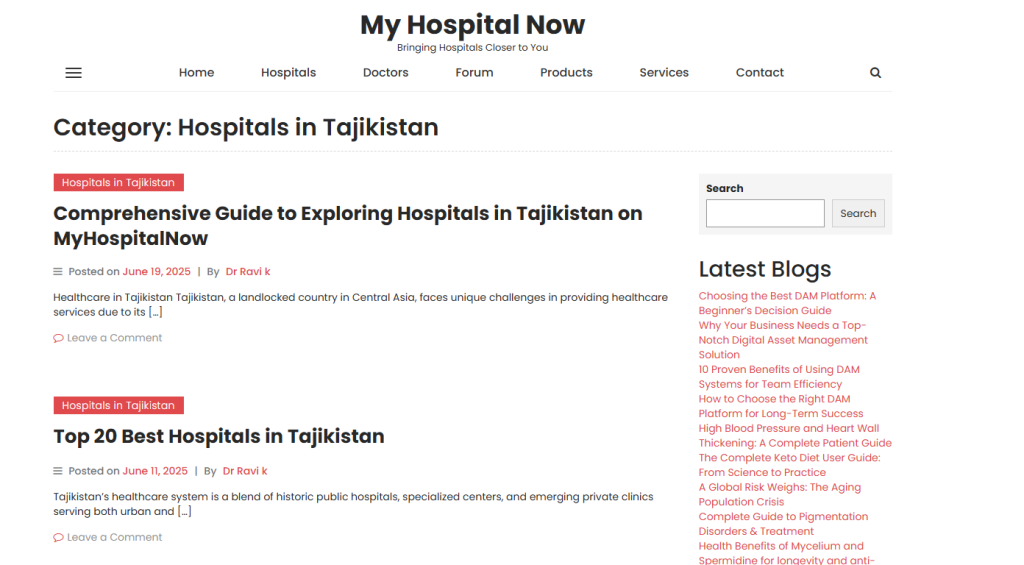The height and width of the screenshot is (565, 1024).
Task: Open Complete Guide to Pigmentation Disorders blog
Action: point(783,524)
